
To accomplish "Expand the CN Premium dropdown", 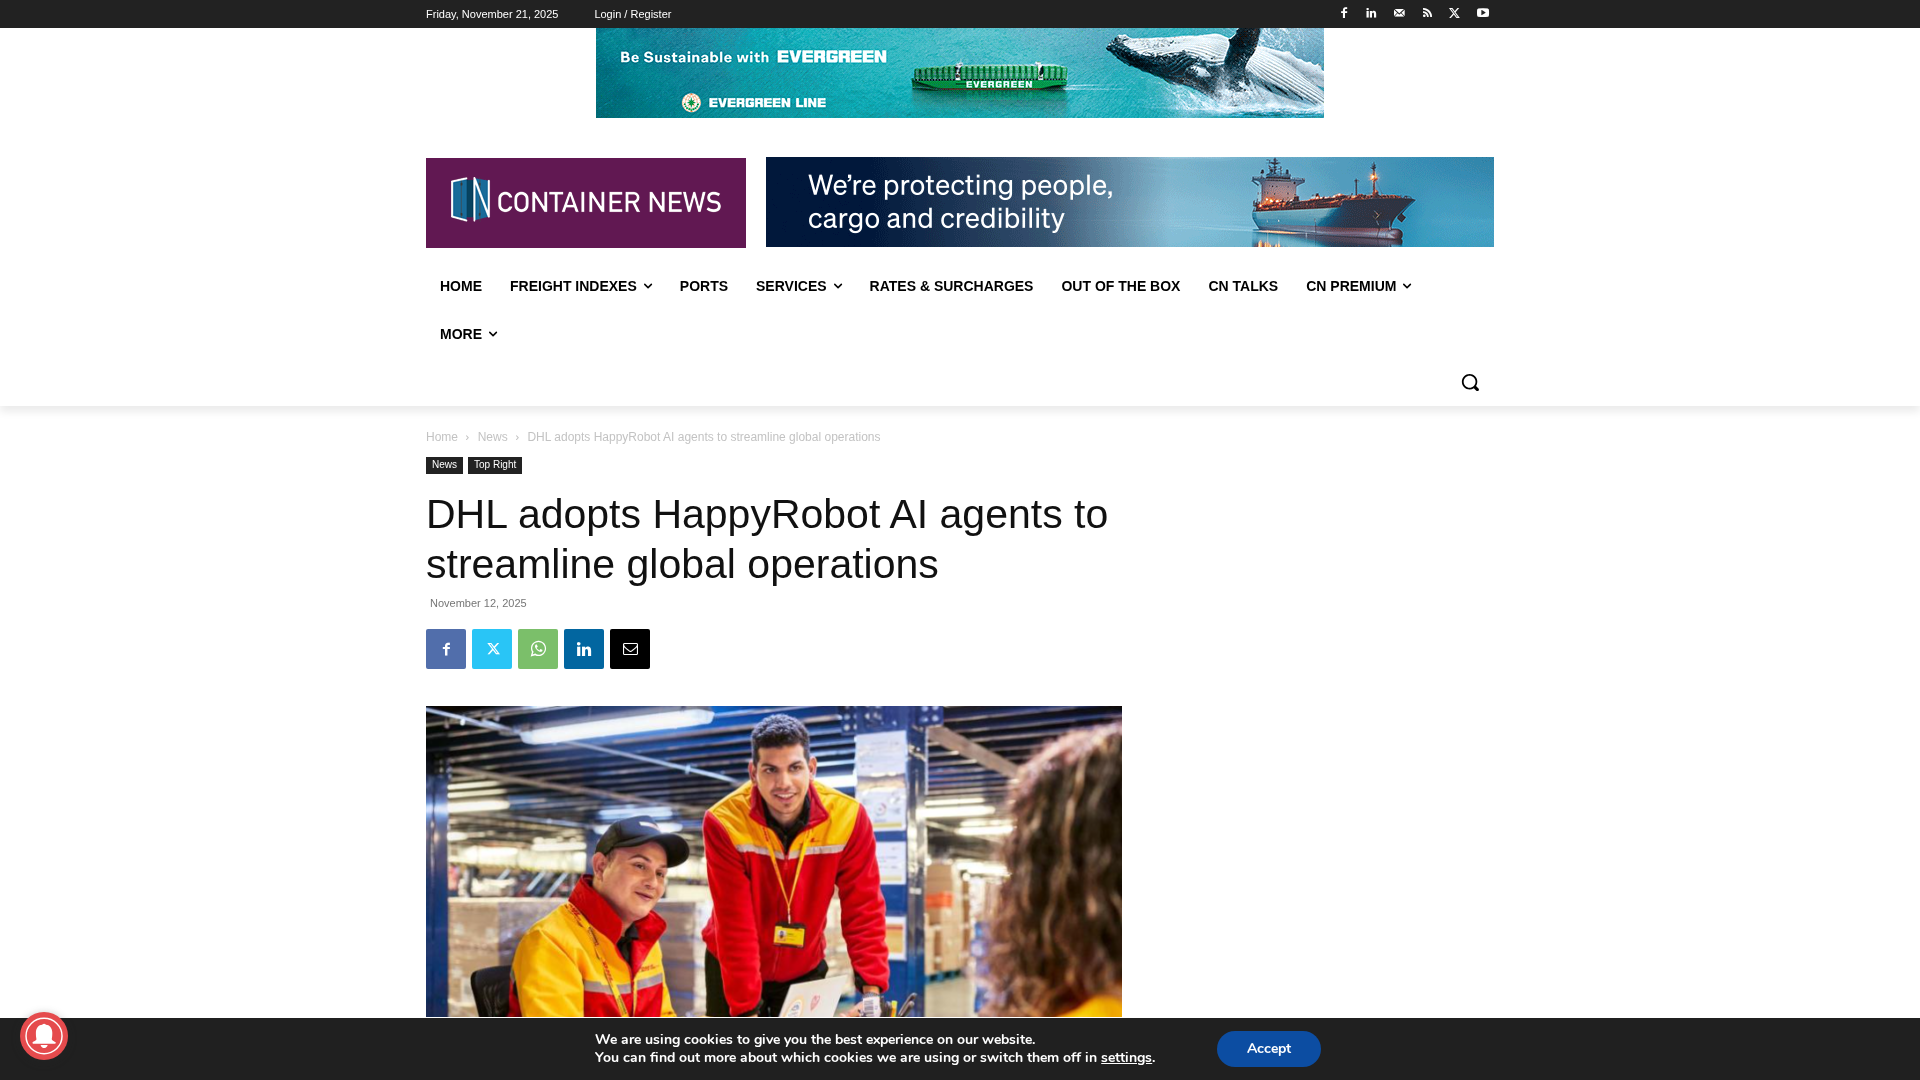I will (x=1358, y=286).
